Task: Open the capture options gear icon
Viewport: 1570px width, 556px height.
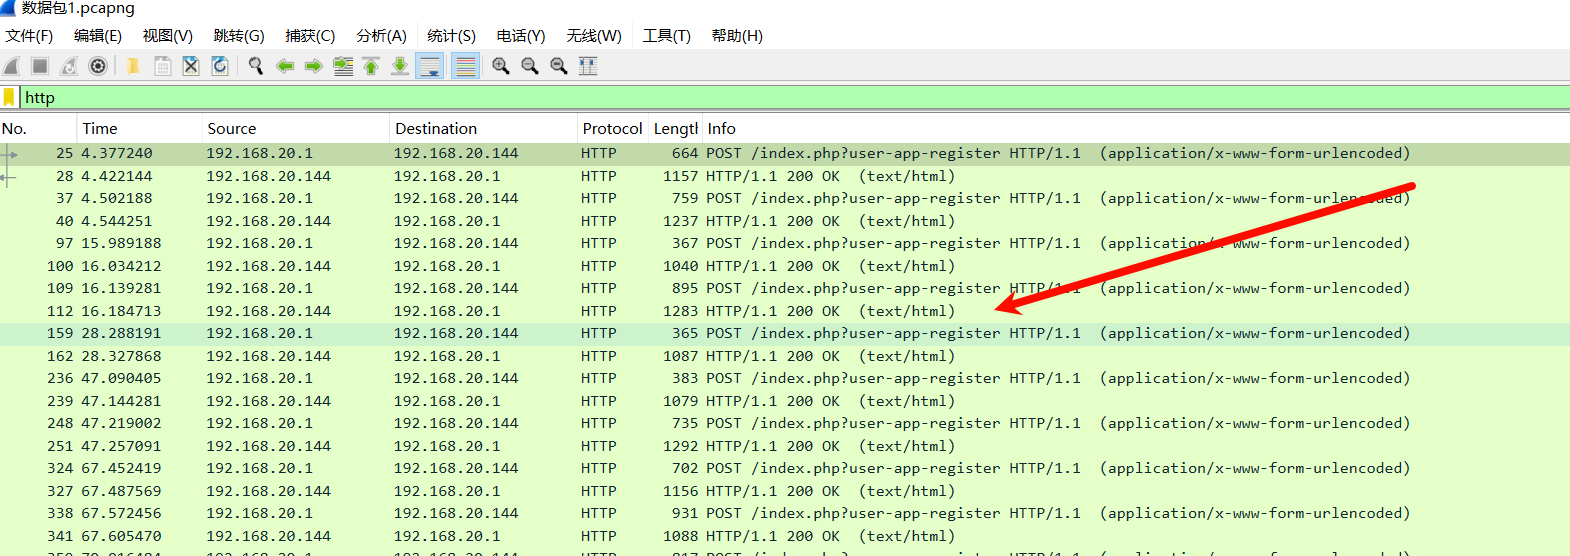Action: tap(98, 66)
